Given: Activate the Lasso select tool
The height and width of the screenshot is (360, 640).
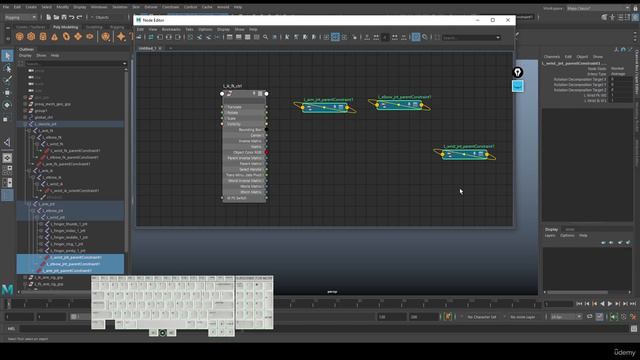Looking at the screenshot, I should (7, 68).
